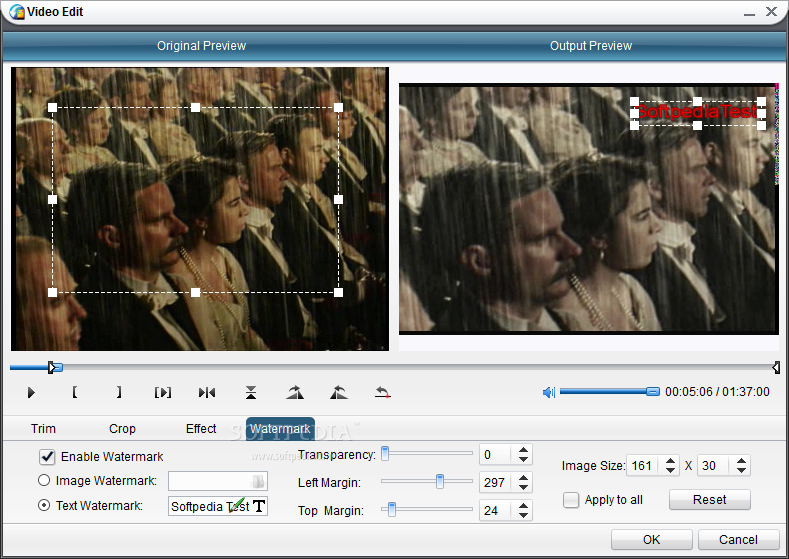Screen dimensions: 789x559
Task: Play the video preview
Action: pos(31,392)
